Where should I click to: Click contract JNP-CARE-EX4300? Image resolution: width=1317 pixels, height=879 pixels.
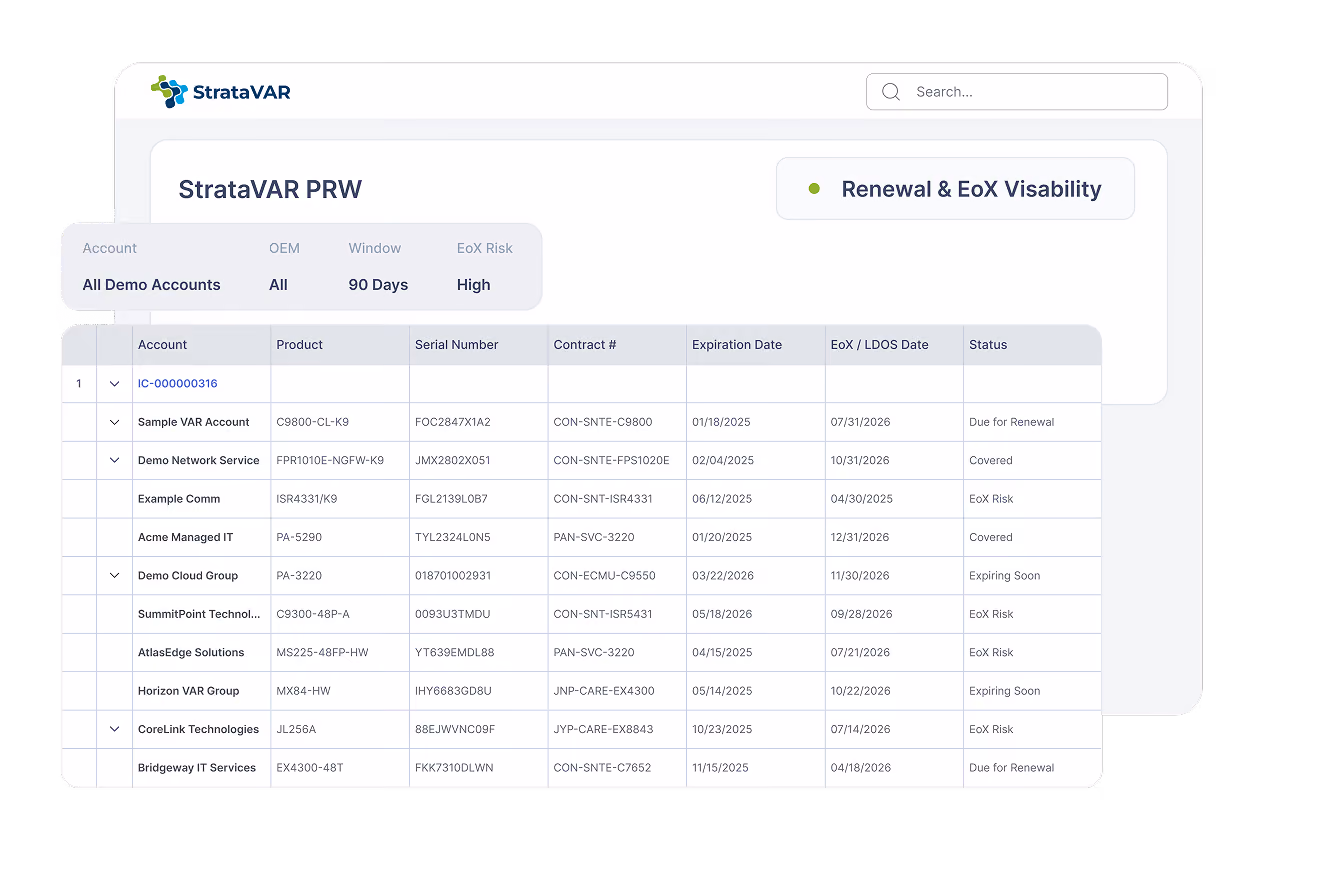[x=604, y=691]
